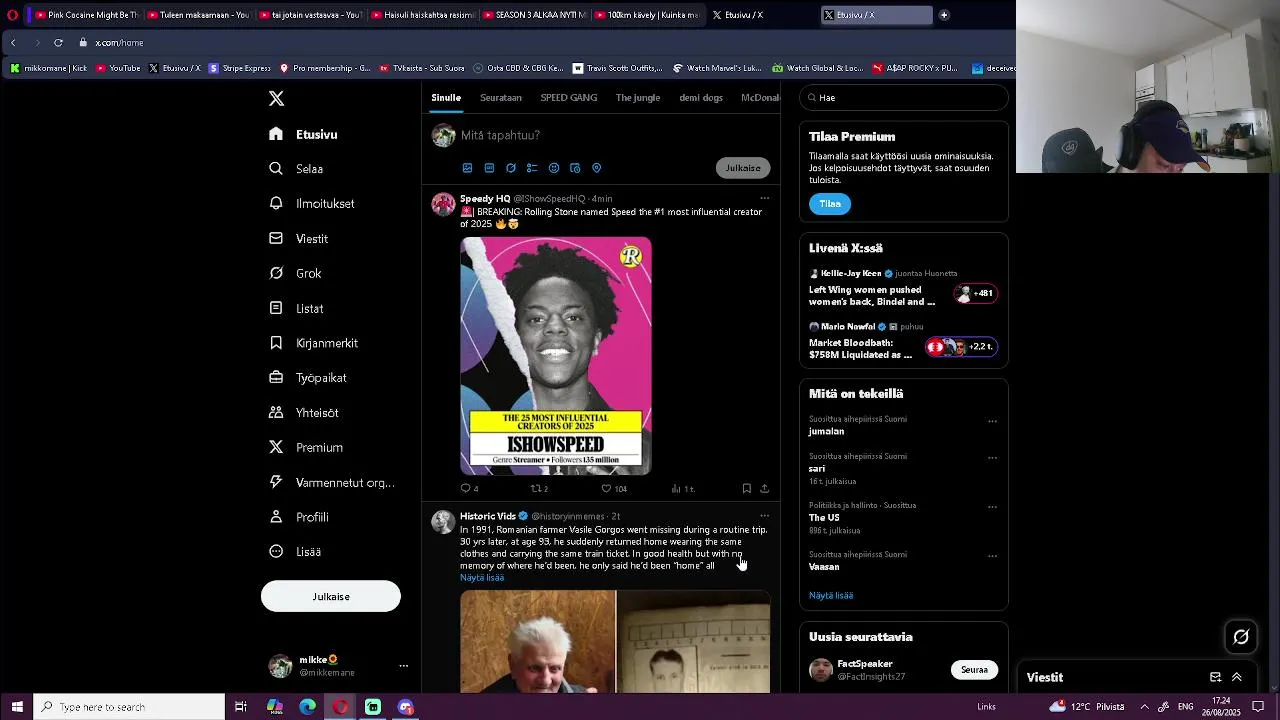Viewport: 1280px width, 720px height.
Task: Reply to the Speedy HQ post
Action: tap(469, 489)
